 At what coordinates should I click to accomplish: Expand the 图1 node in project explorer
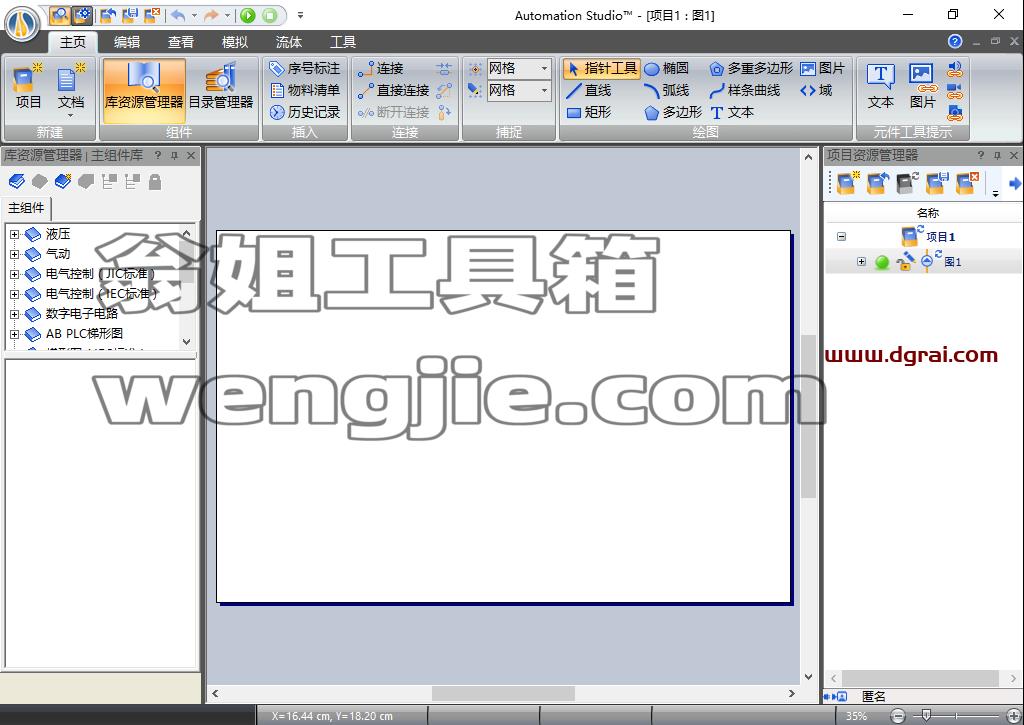tap(861, 262)
